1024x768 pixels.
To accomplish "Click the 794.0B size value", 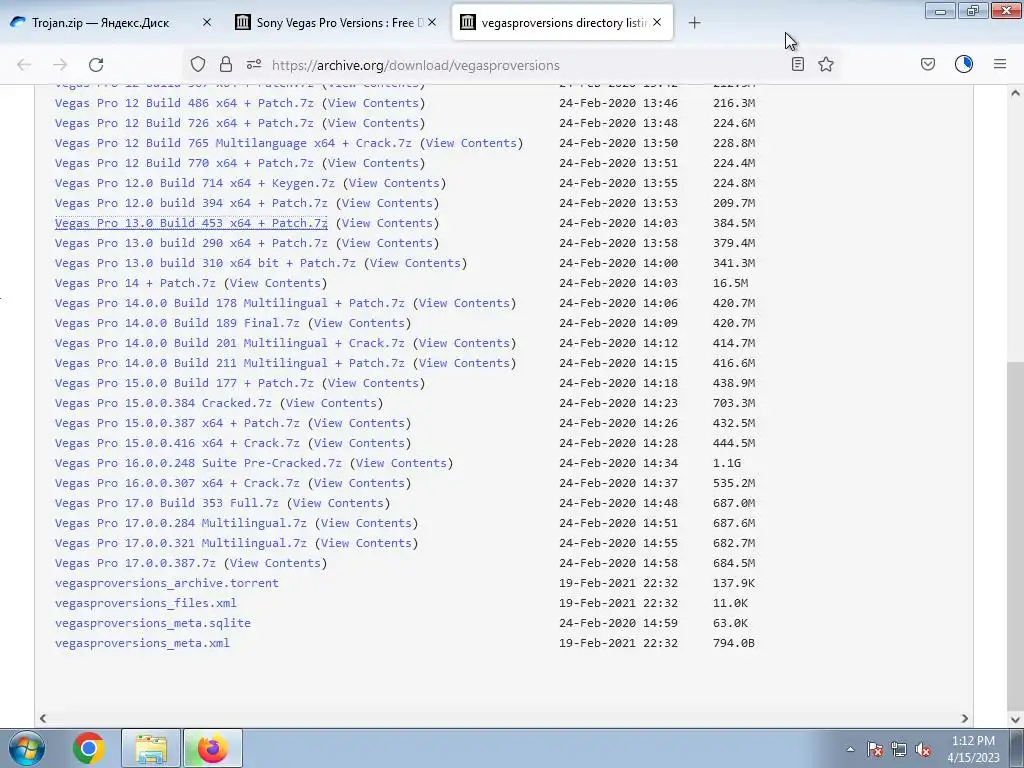I will [x=734, y=643].
